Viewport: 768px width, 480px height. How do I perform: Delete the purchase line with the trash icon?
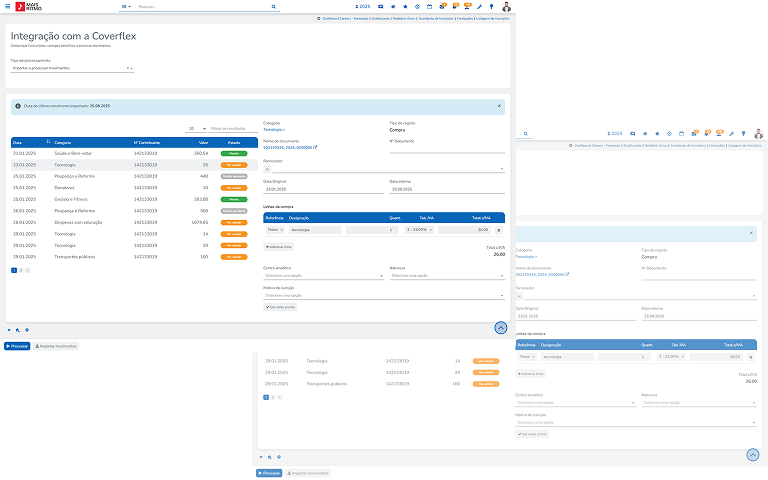(x=500, y=230)
